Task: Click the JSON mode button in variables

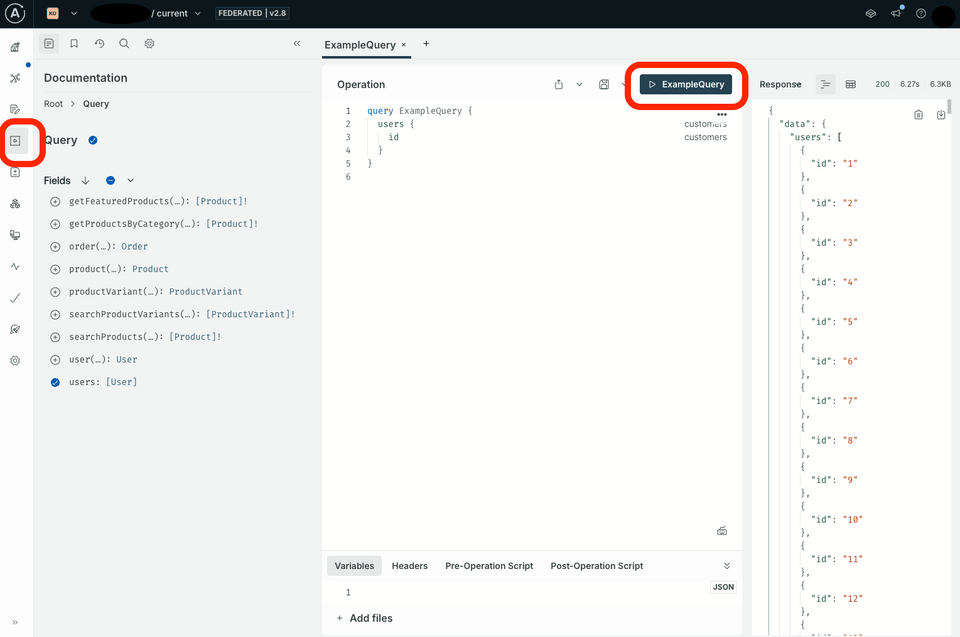Action: pyautogui.click(x=723, y=587)
